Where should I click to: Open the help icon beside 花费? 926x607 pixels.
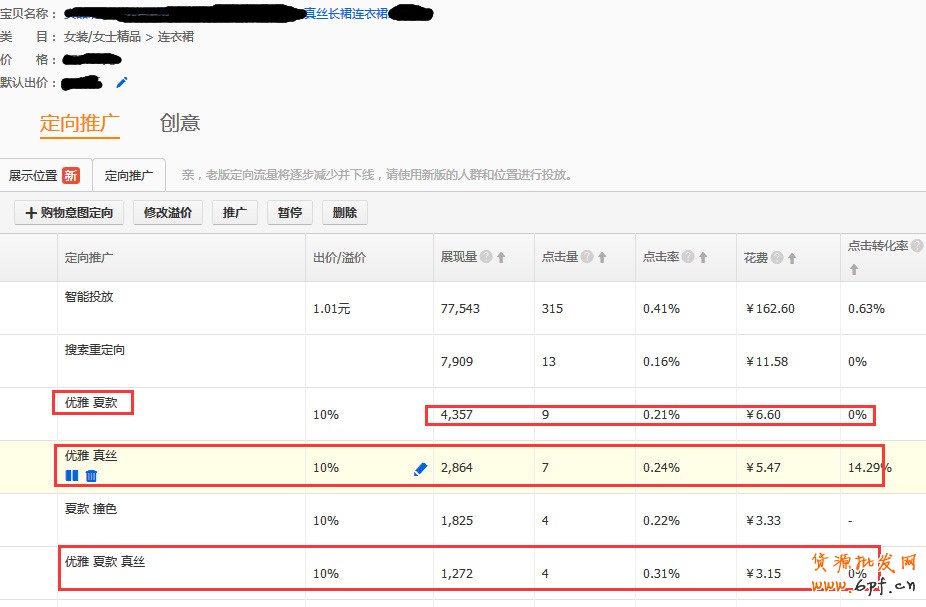(776, 258)
